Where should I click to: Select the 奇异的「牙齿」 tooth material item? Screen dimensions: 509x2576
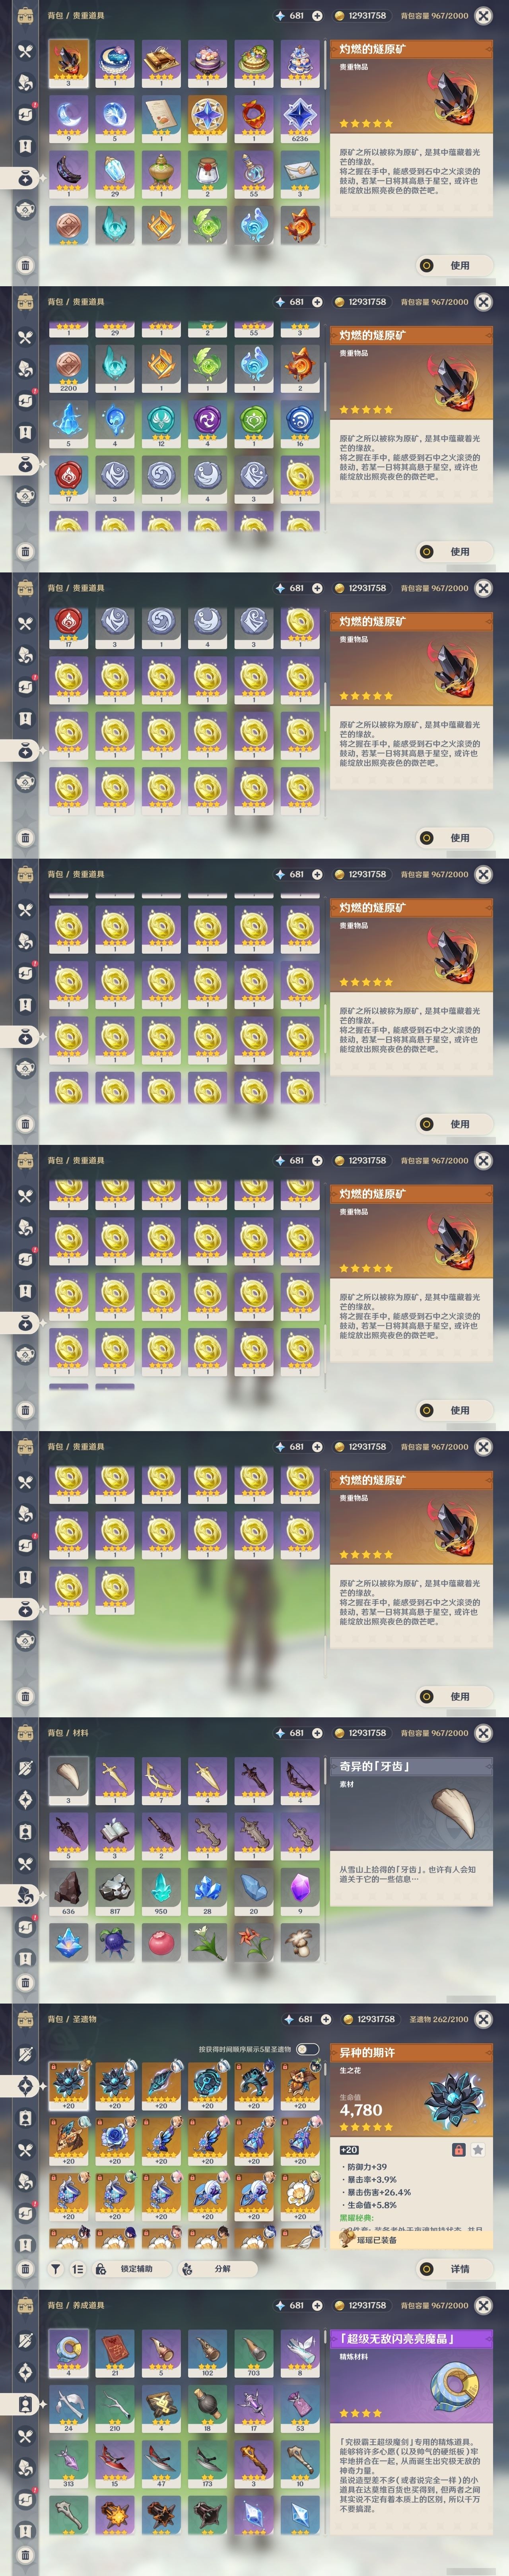(68, 1780)
